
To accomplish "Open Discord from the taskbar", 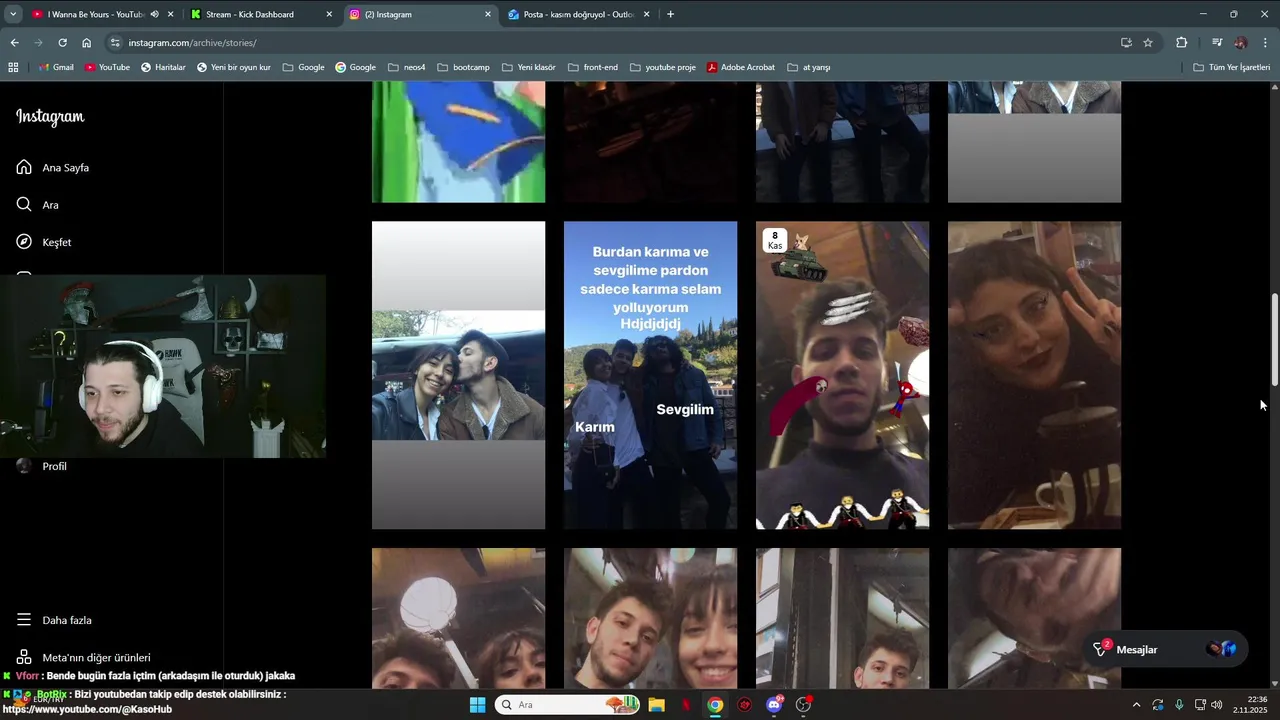I will pyautogui.click(x=774, y=705).
